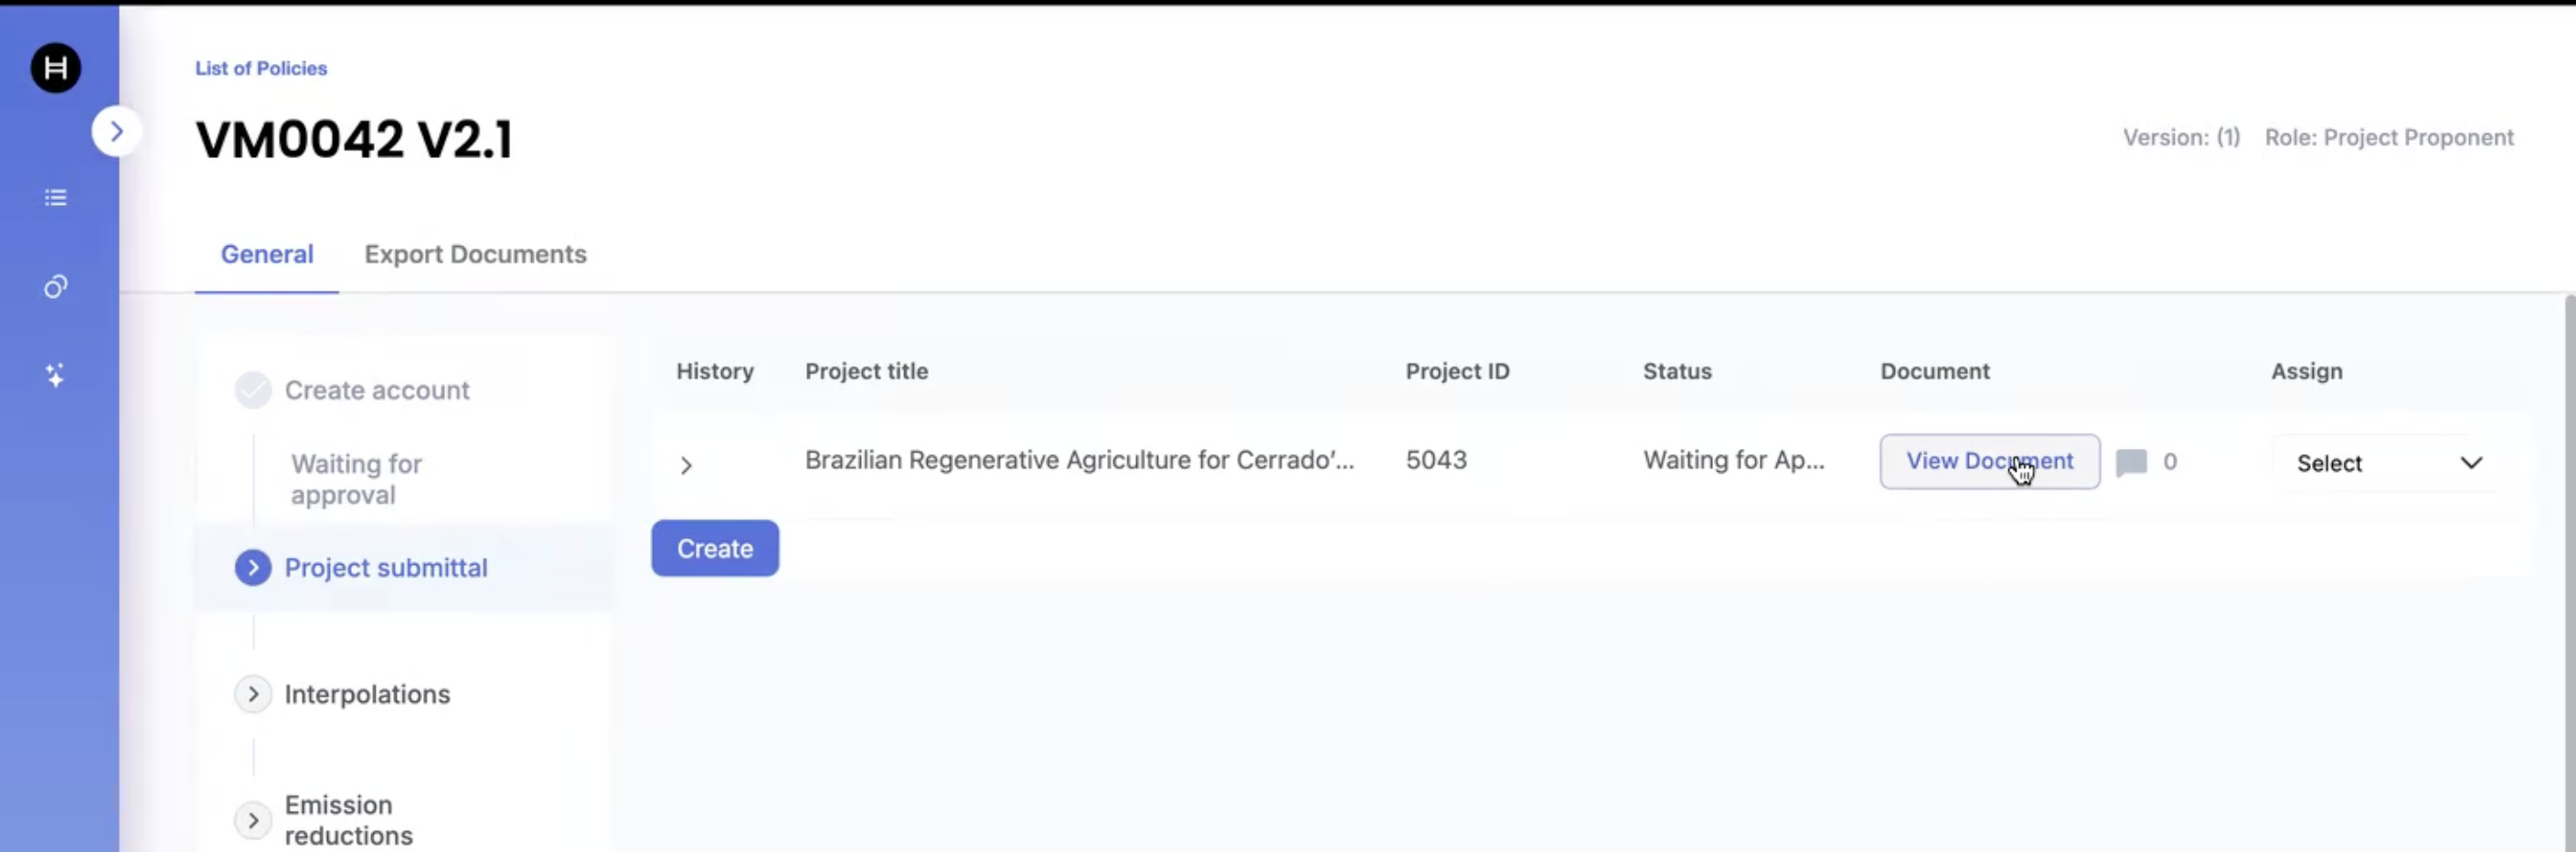Click the Project submittal step arrow icon
This screenshot has width=2576, height=852.
[253, 568]
